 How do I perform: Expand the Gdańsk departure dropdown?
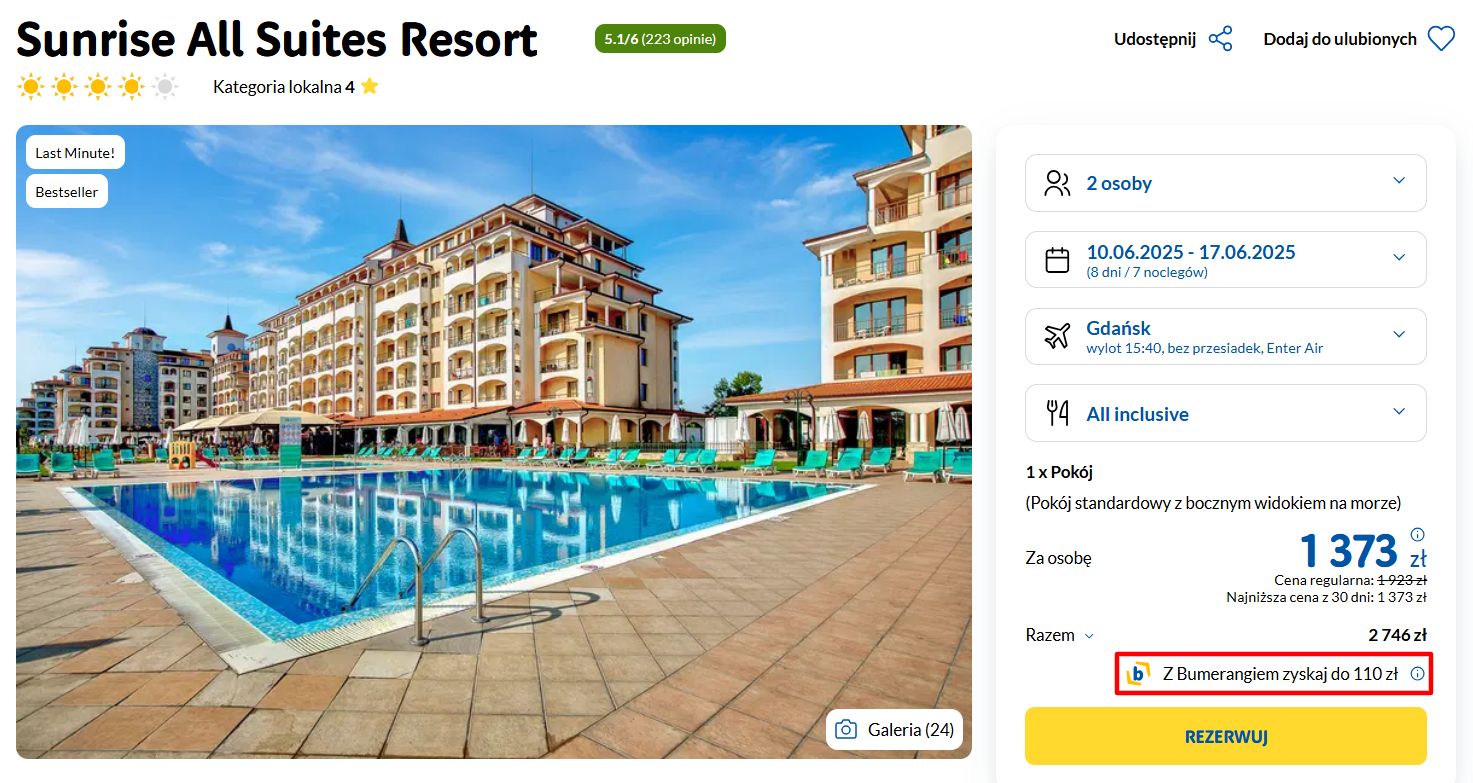coord(1226,336)
